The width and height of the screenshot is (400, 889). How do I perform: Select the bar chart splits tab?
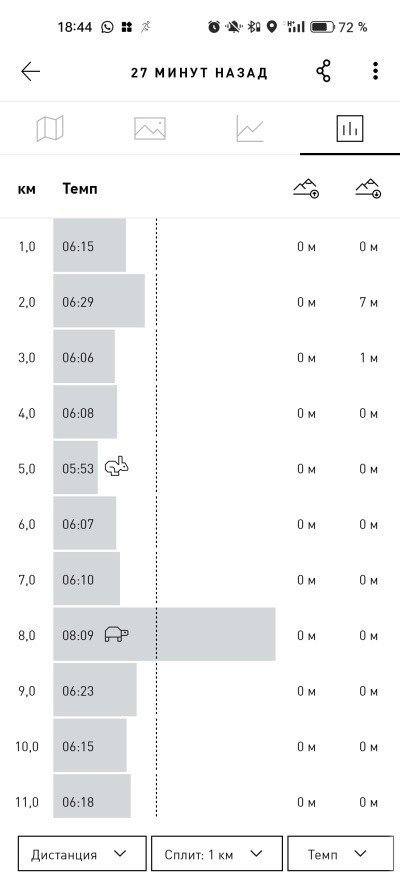tap(350, 128)
